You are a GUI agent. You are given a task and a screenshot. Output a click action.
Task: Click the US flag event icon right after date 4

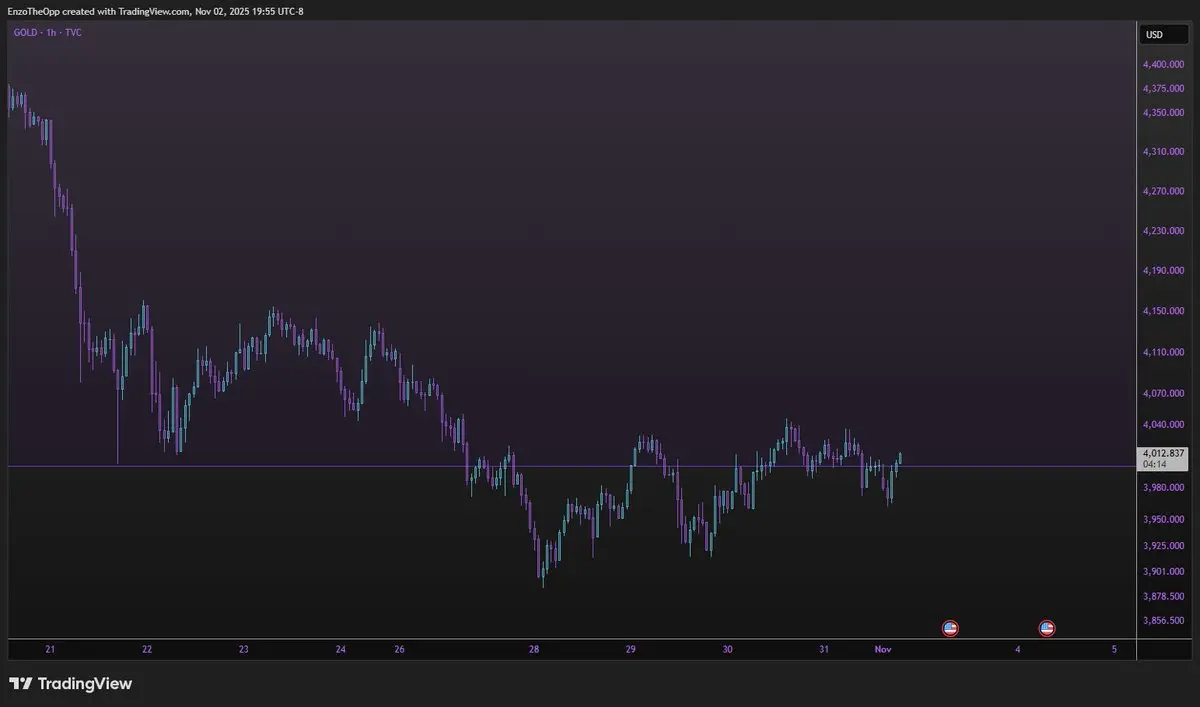pos(1047,629)
